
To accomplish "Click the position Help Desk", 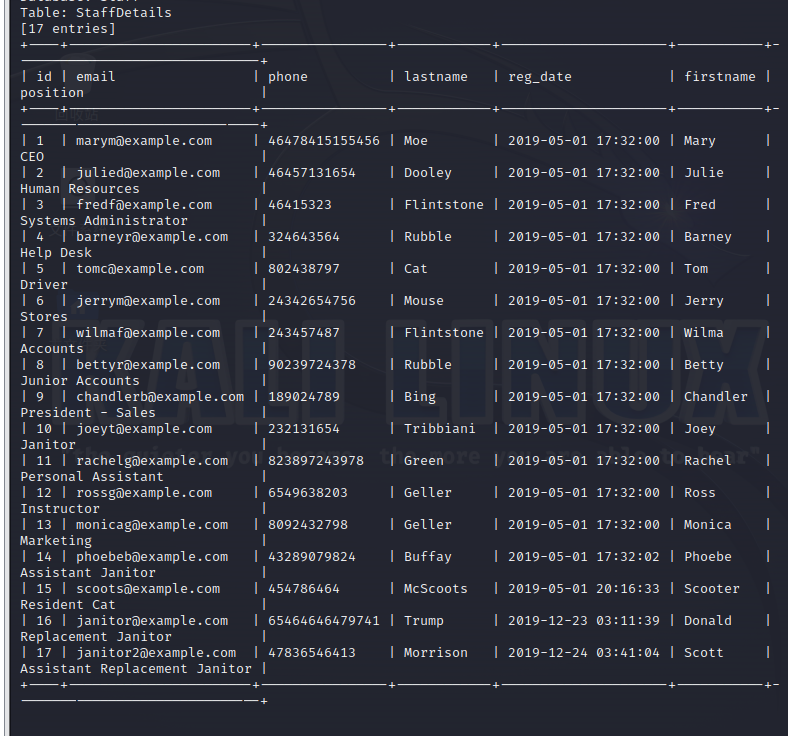I will pyautogui.click(x=56, y=253).
